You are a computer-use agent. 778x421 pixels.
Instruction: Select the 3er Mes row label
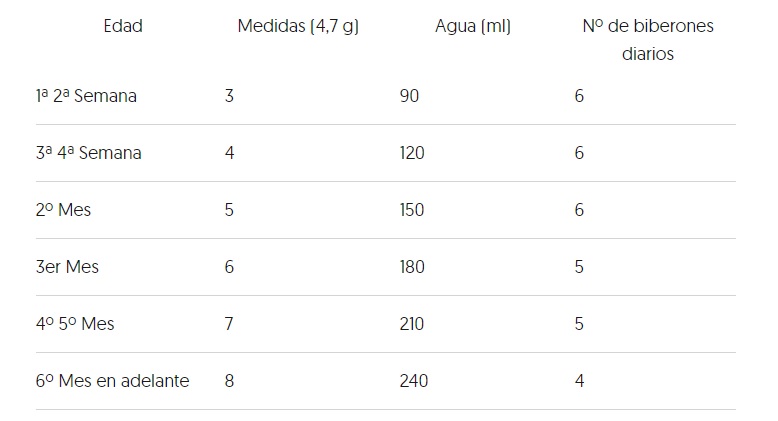click(x=67, y=267)
